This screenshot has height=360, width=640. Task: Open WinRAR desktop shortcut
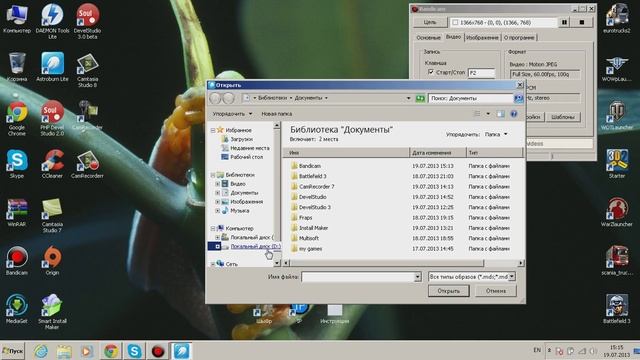(17, 212)
